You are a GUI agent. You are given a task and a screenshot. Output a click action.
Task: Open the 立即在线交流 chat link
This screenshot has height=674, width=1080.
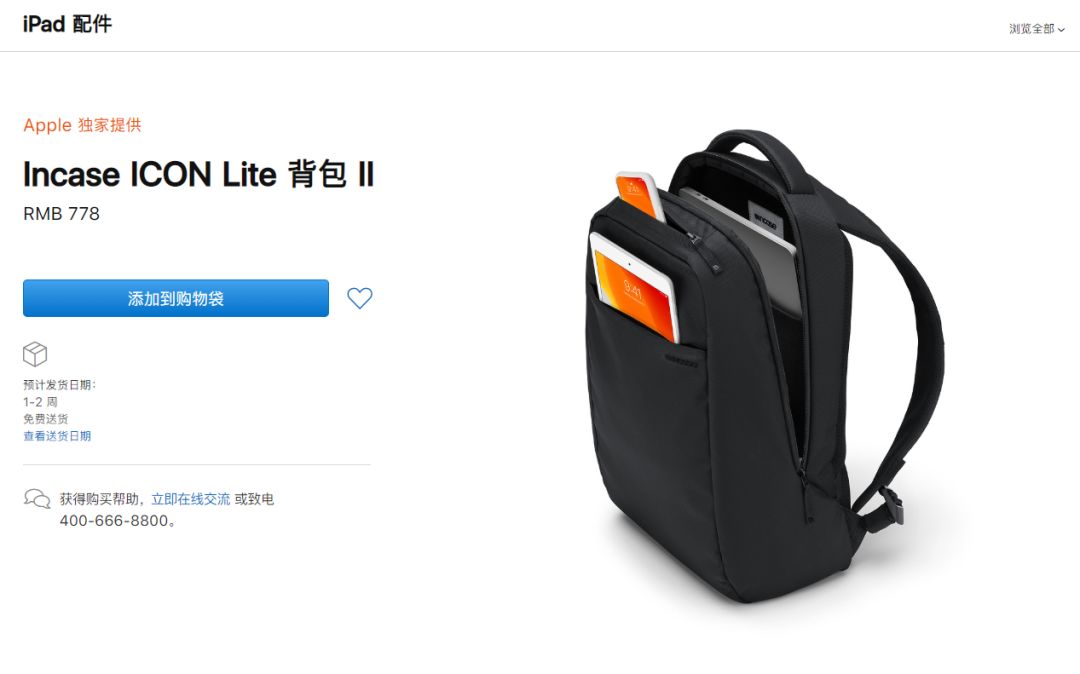[191, 499]
